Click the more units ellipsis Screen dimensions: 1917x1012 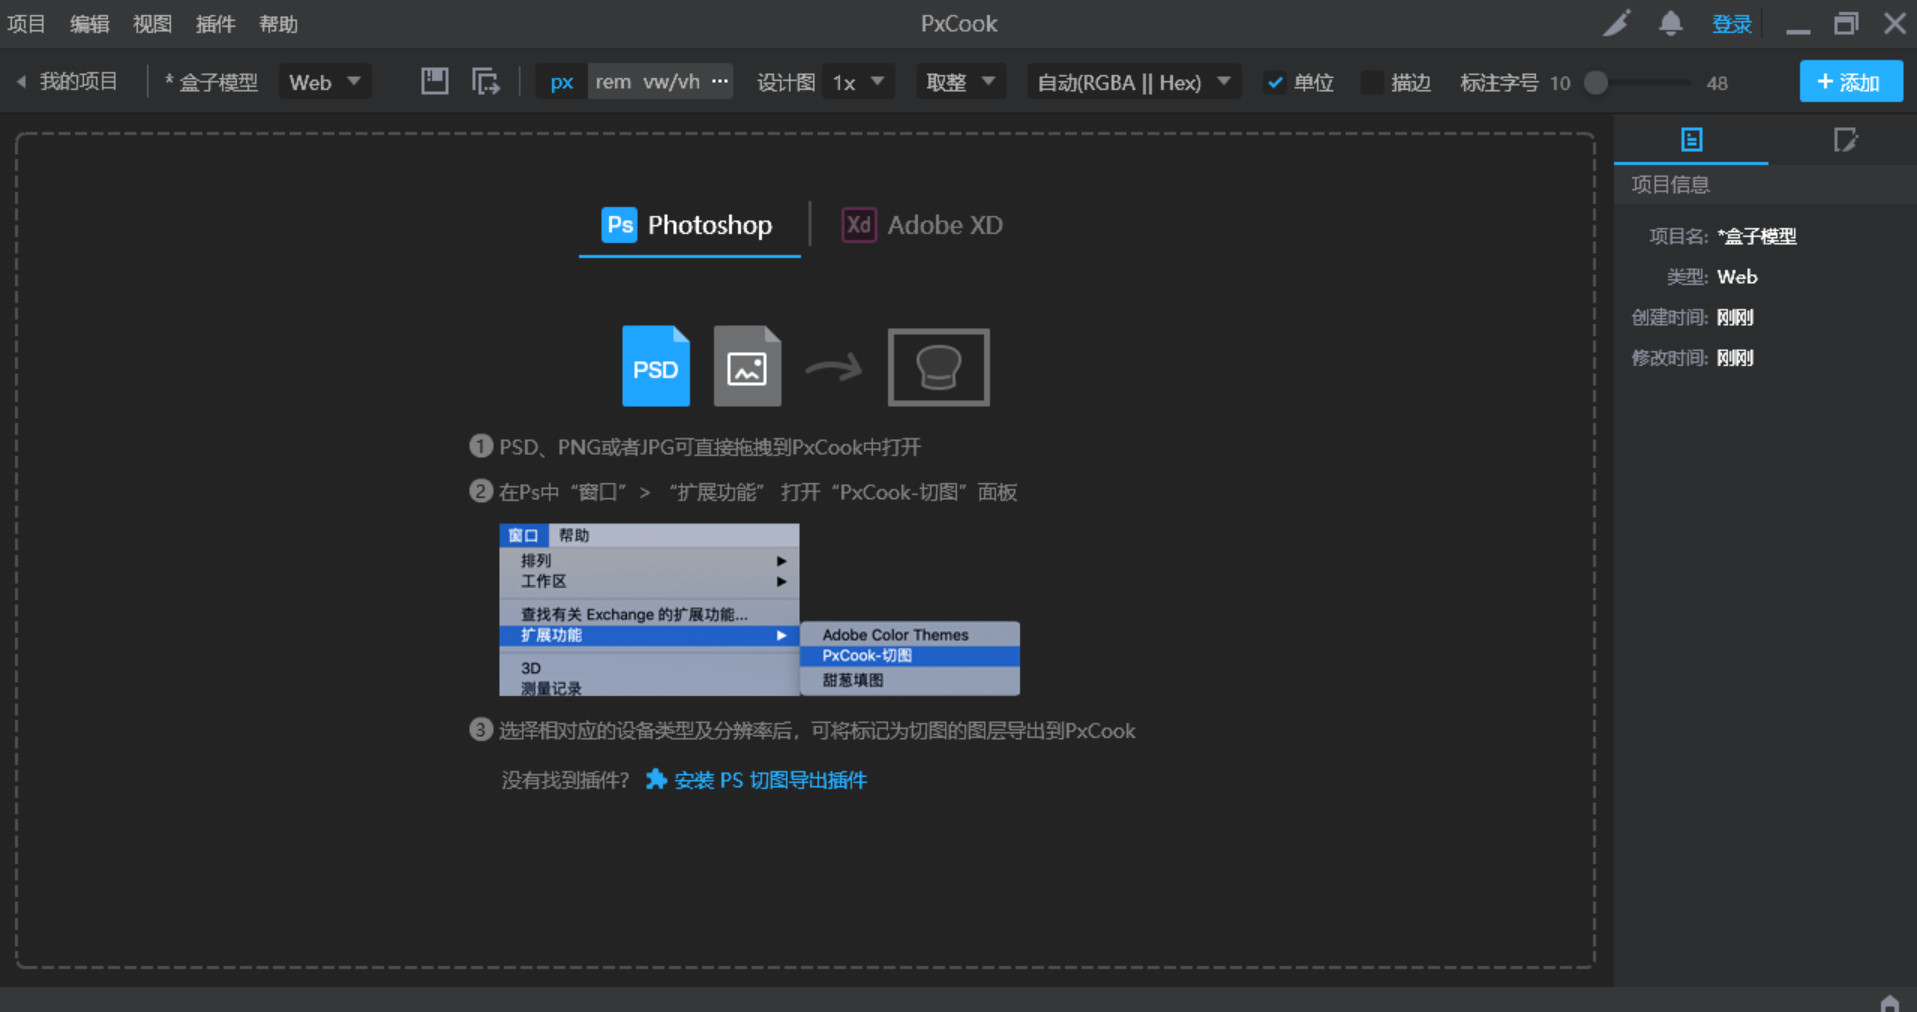[720, 81]
